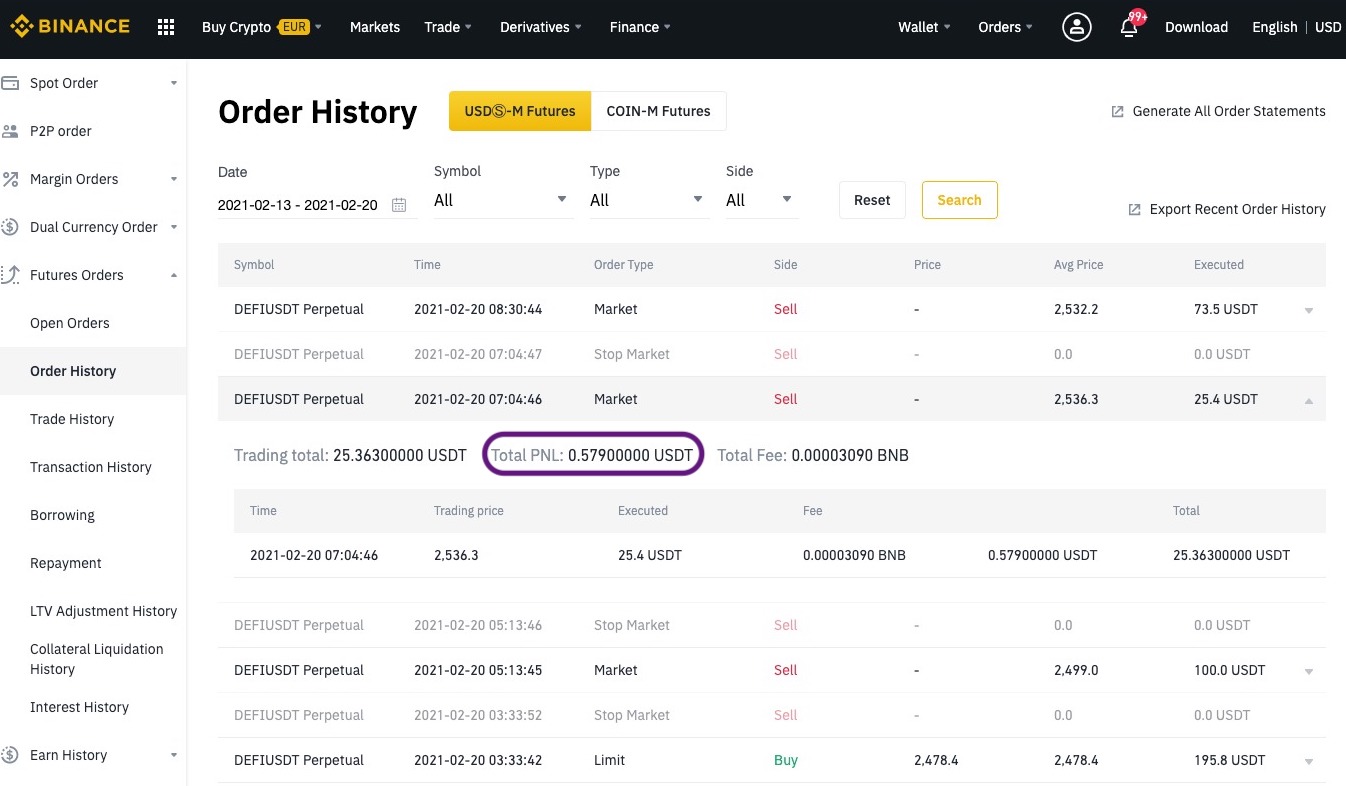Expand Dual Currency Order sidebar section

click(x=174, y=227)
